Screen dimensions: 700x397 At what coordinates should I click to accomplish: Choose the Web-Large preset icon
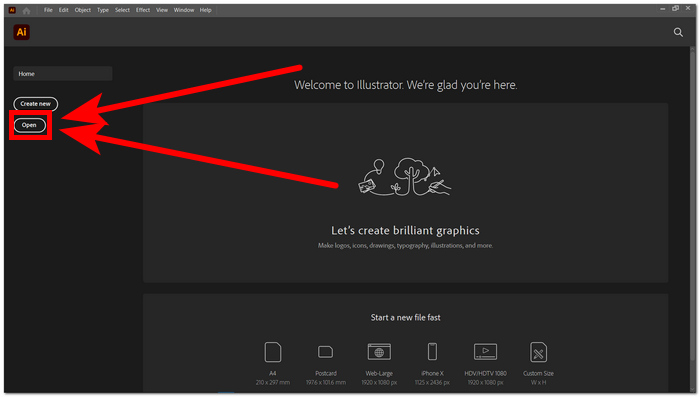[x=379, y=352]
